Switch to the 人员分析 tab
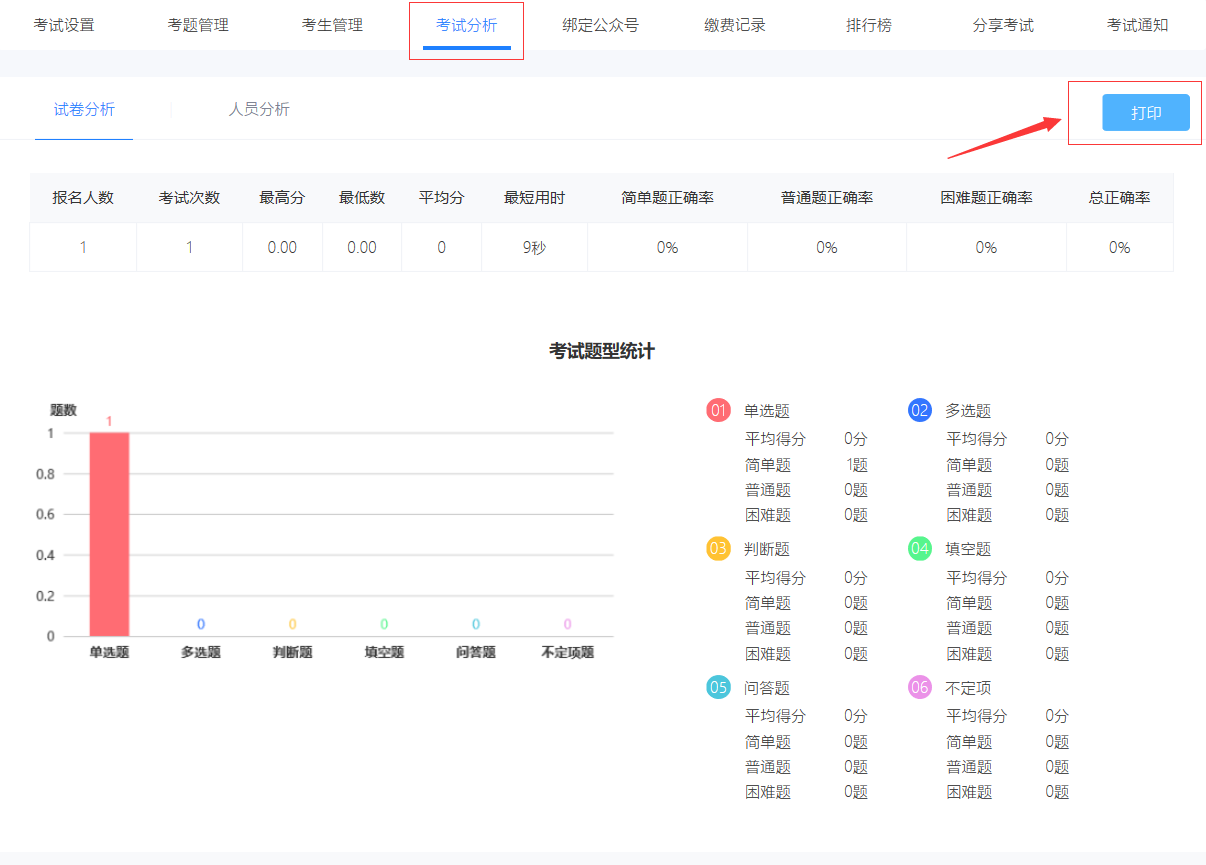 tap(259, 109)
